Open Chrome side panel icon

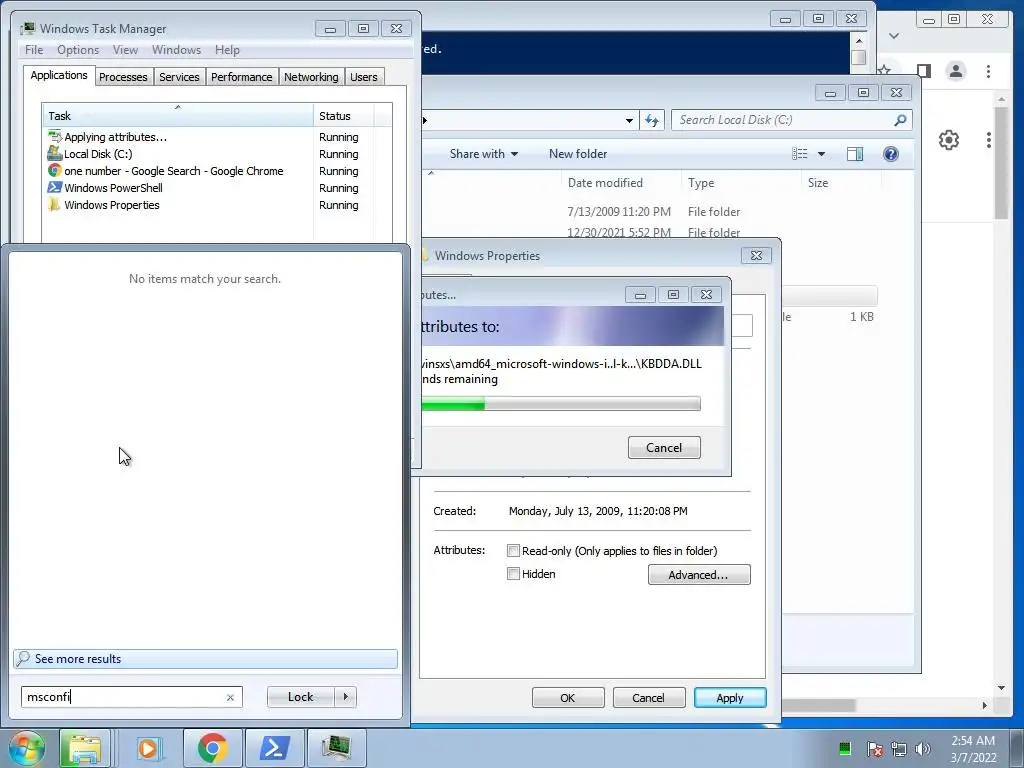click(x=923, y=71)
